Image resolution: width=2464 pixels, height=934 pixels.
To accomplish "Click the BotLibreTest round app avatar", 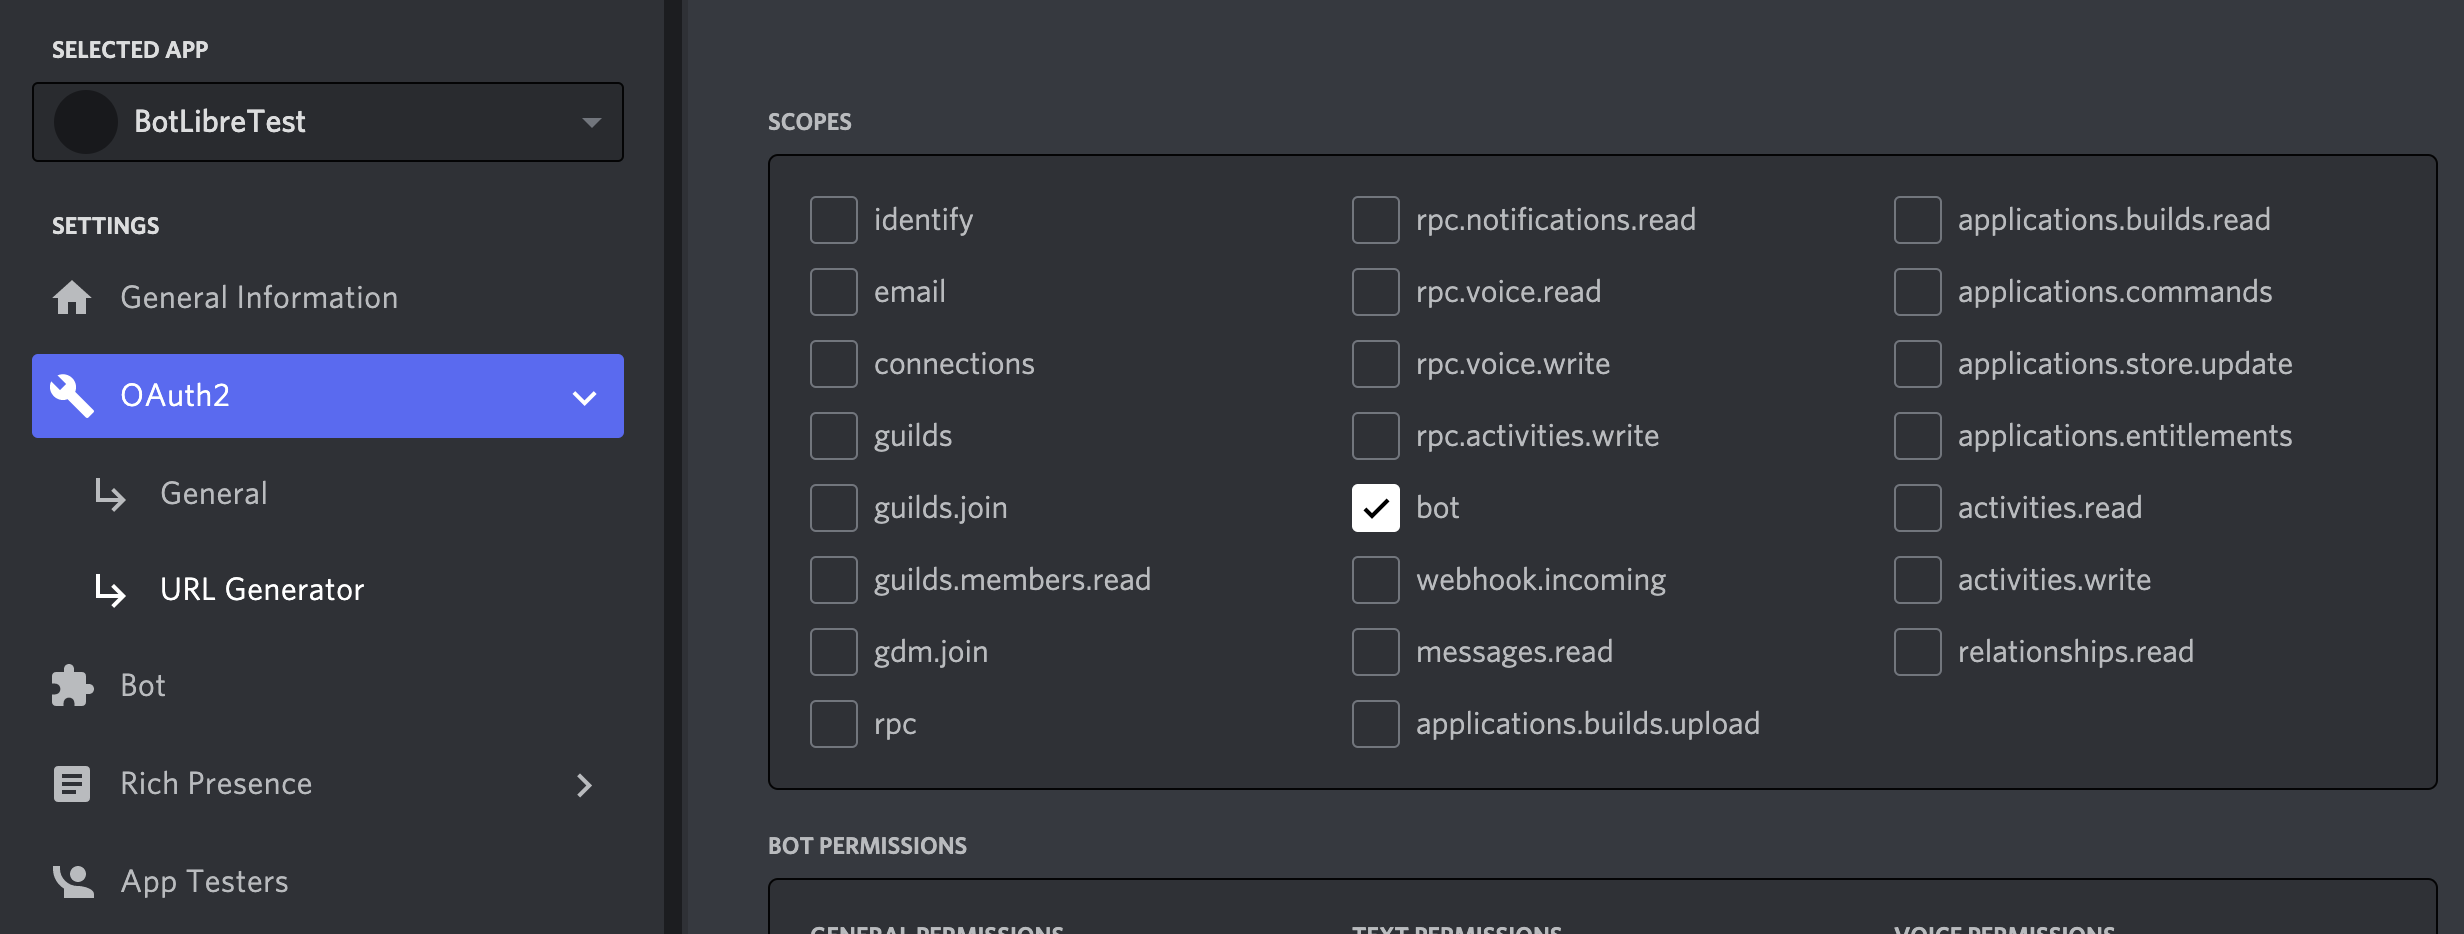I will click(86, 122).
